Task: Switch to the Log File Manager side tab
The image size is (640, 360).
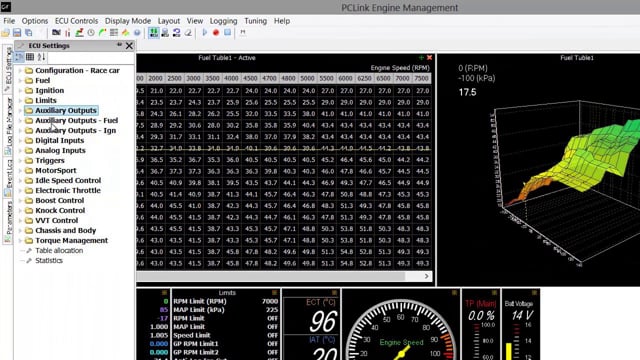Action: tap(8, 126)
